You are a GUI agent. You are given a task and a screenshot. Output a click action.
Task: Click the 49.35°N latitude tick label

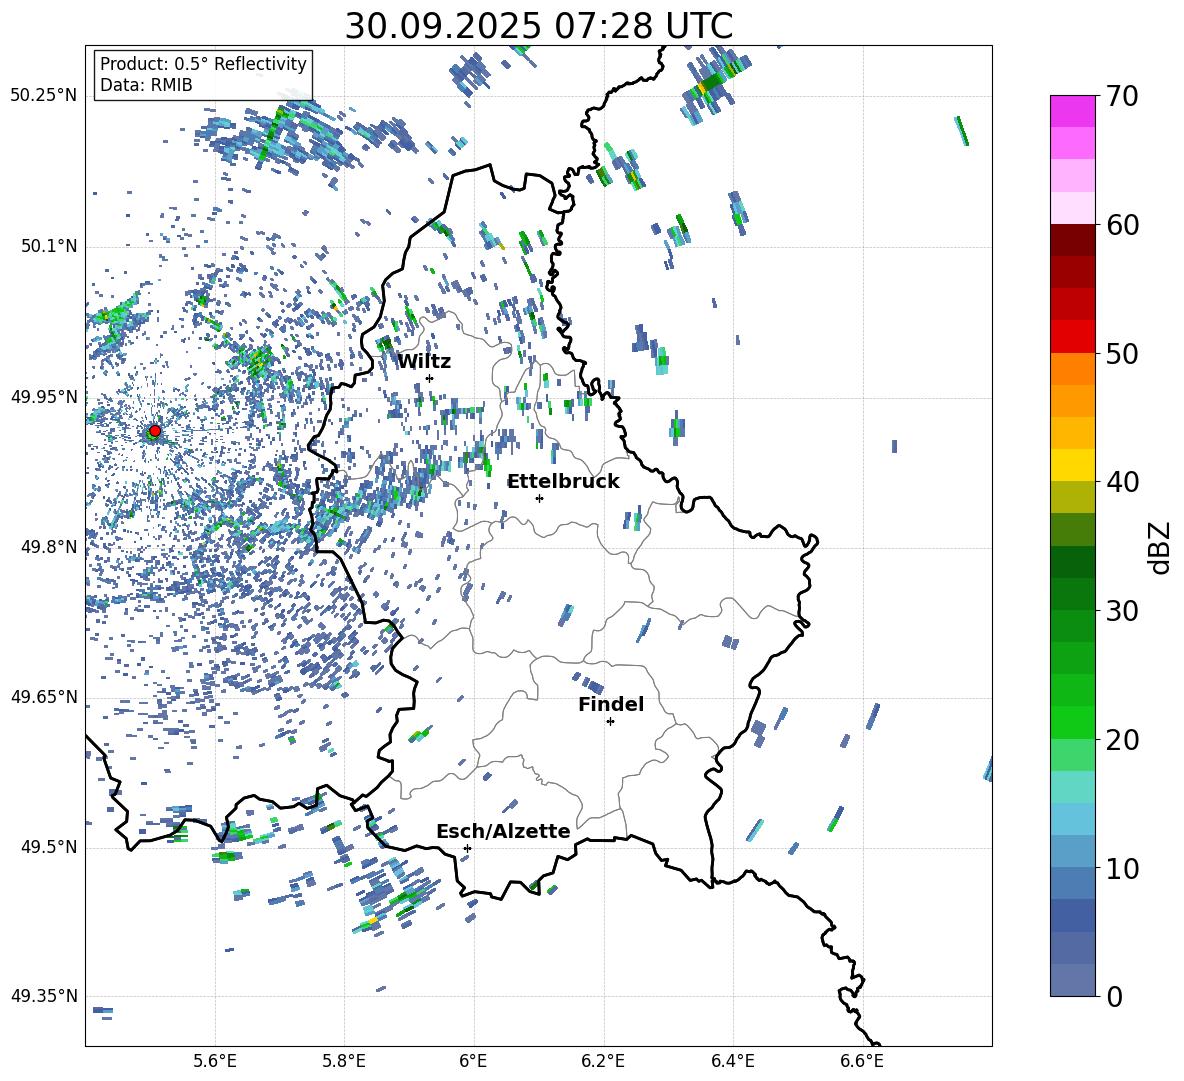tap(43, 996)
